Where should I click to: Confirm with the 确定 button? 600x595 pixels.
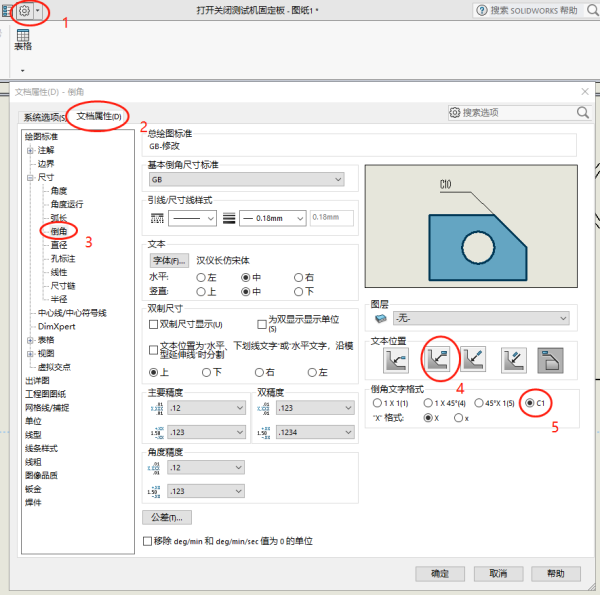coord(440,574)
